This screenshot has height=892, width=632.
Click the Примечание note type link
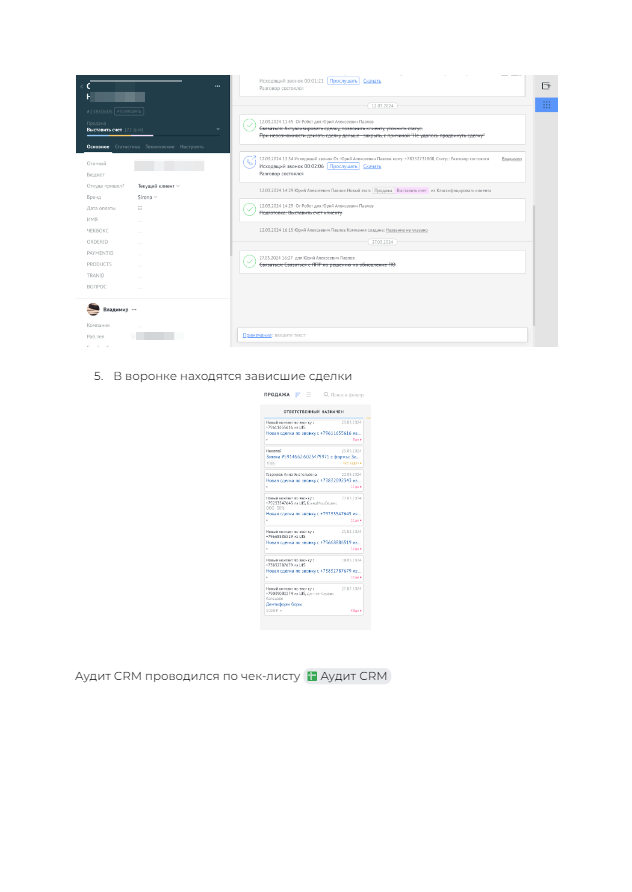coord(258,335)
